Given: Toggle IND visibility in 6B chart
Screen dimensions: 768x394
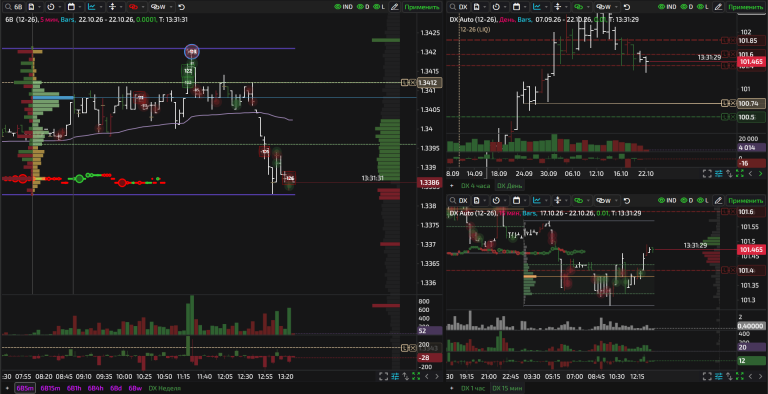Looking at the screenshot, I should pos(343,7).
